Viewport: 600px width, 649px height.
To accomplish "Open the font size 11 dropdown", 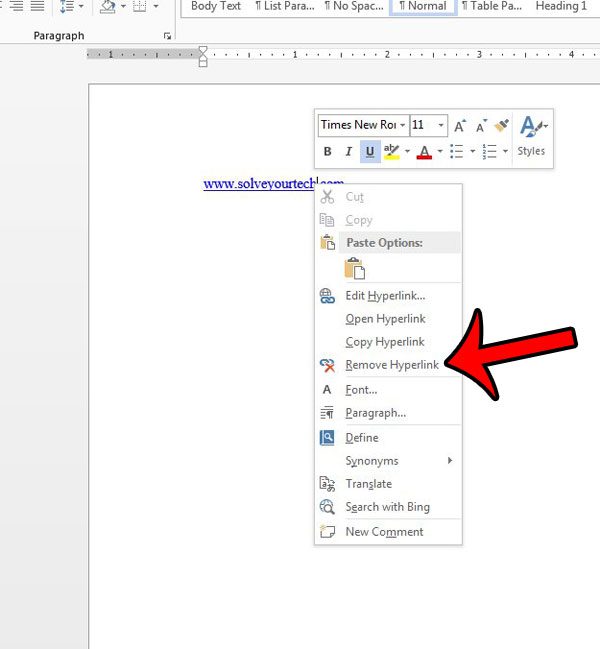I will [441, 125].
